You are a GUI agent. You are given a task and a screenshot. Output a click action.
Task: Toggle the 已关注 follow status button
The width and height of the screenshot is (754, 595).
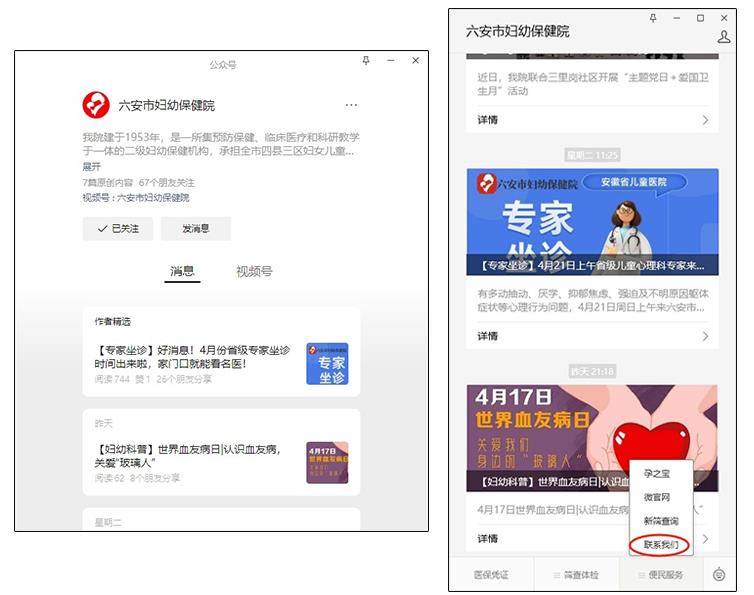pyautogui.click(x=118, y=229)
